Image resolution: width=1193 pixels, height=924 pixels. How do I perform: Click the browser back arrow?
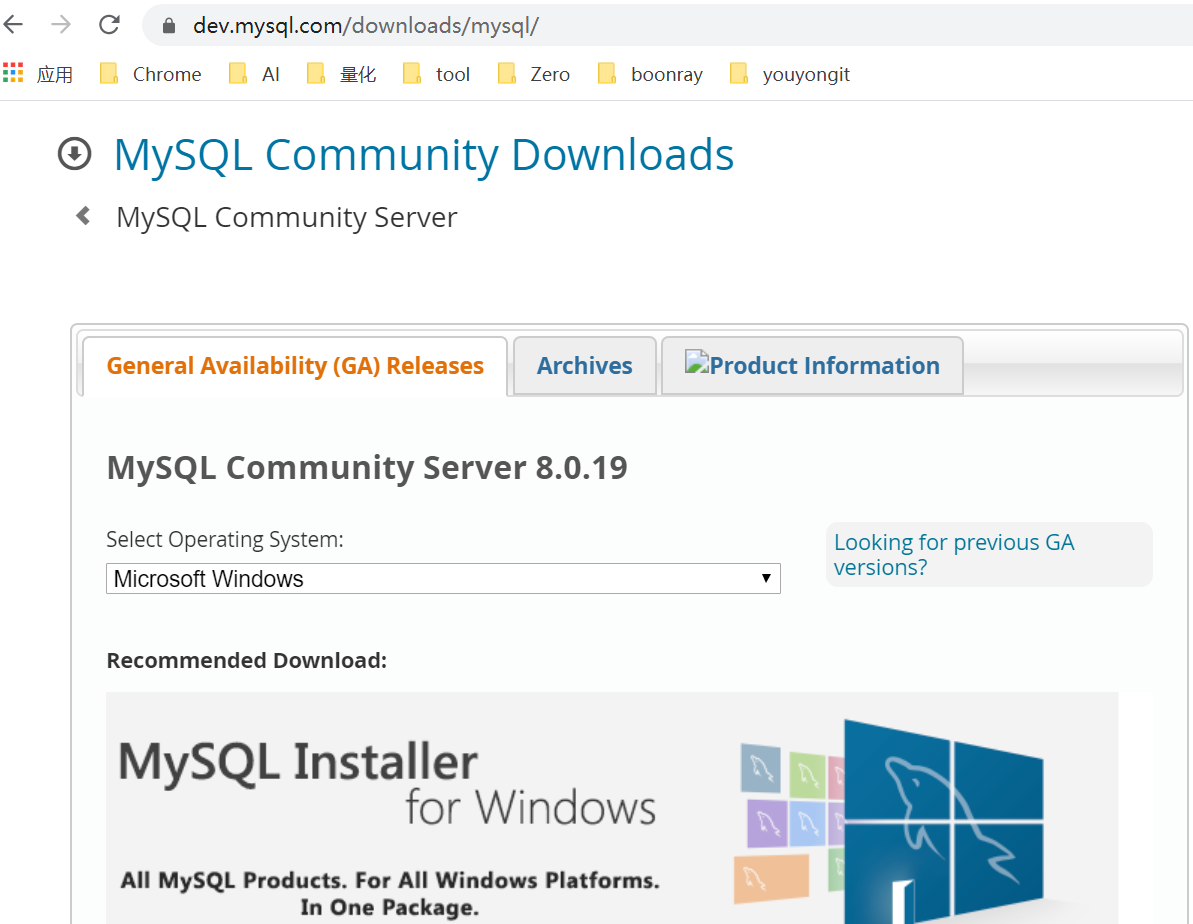coord(14,25)
